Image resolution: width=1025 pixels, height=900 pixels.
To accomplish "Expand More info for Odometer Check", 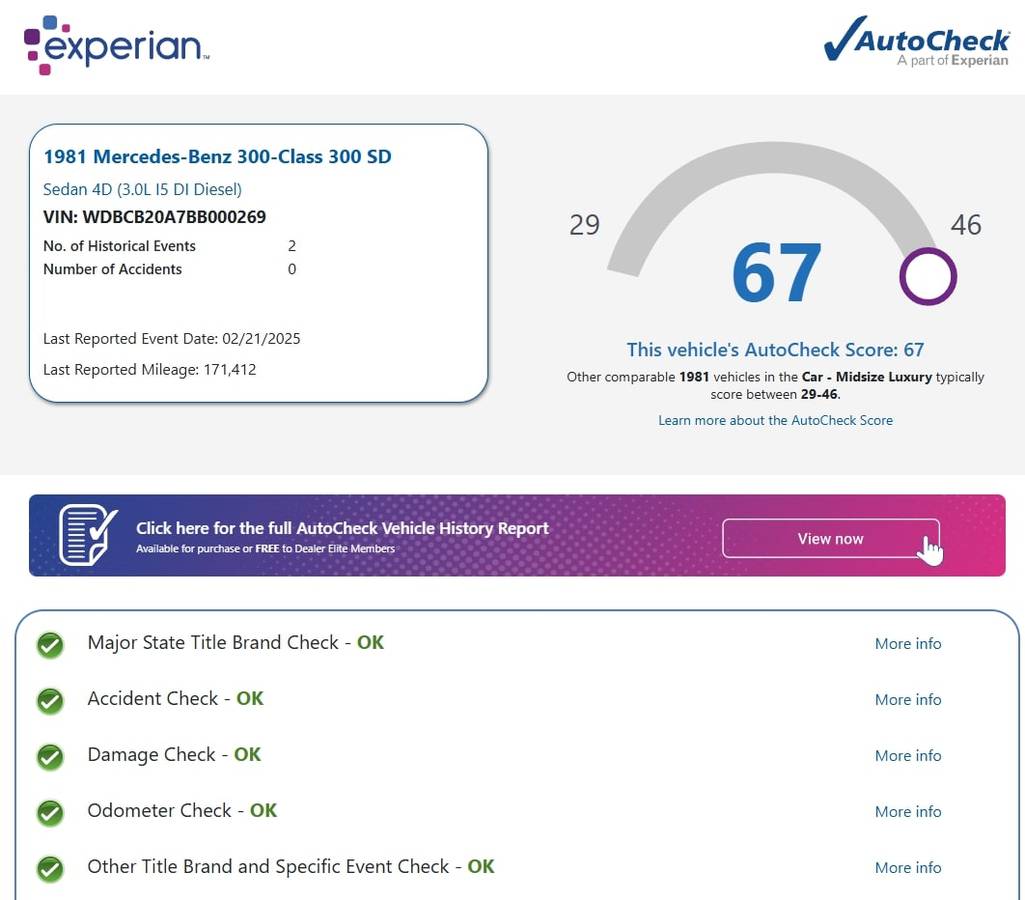I will [907, 812].
